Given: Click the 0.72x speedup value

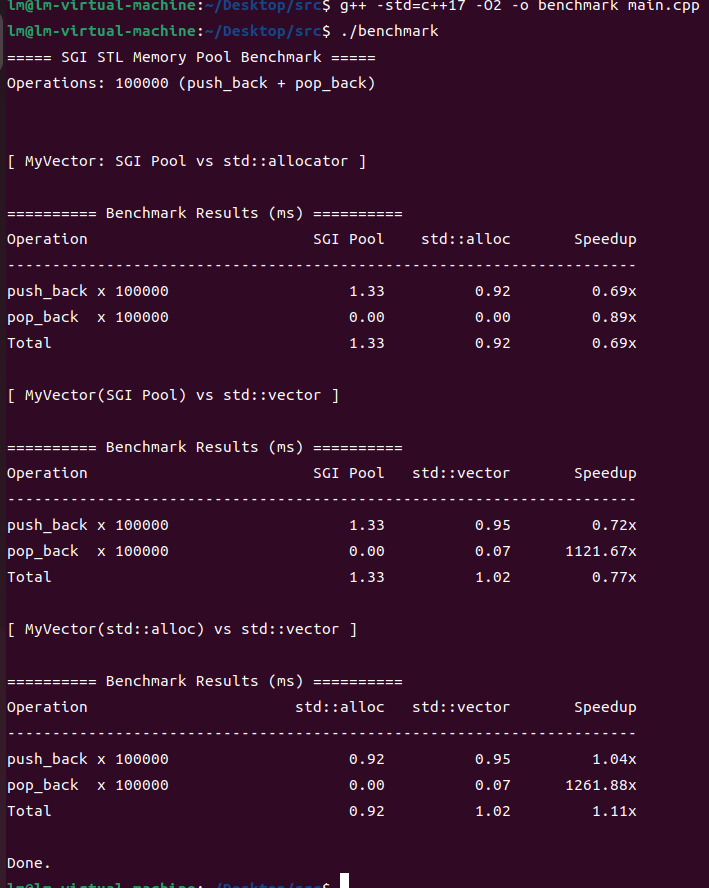Looking at the screenshot, I should click(614, 525).
